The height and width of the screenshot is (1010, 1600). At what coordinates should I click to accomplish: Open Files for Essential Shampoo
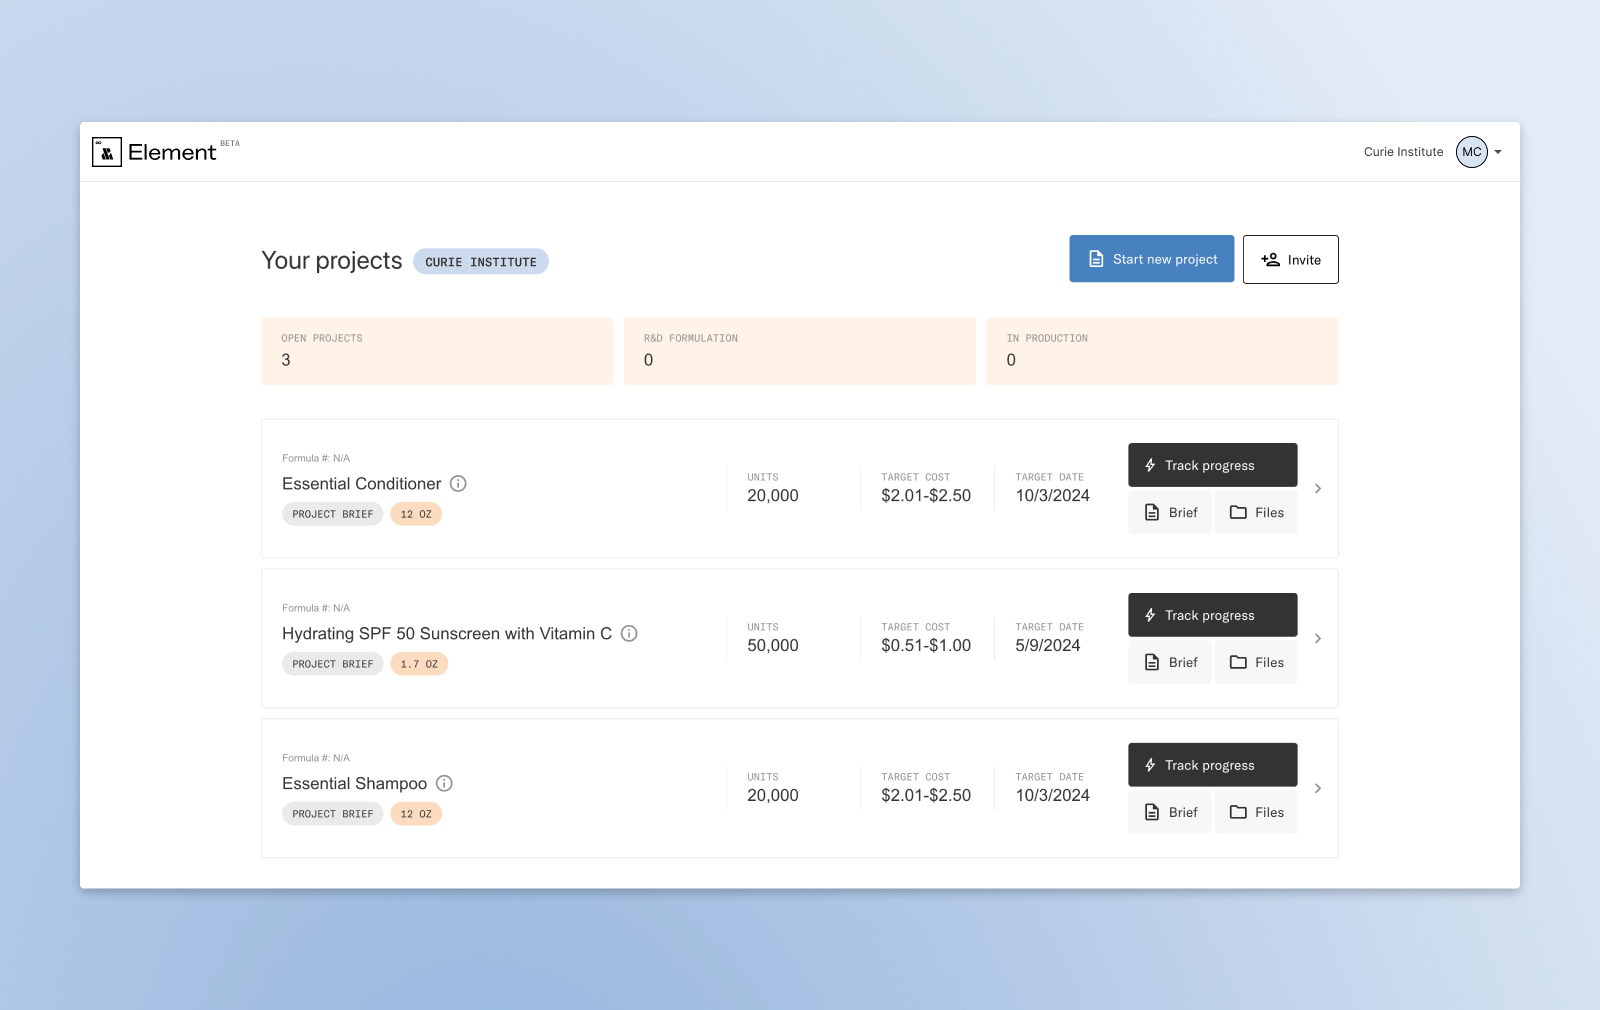tap(1256, 813)
